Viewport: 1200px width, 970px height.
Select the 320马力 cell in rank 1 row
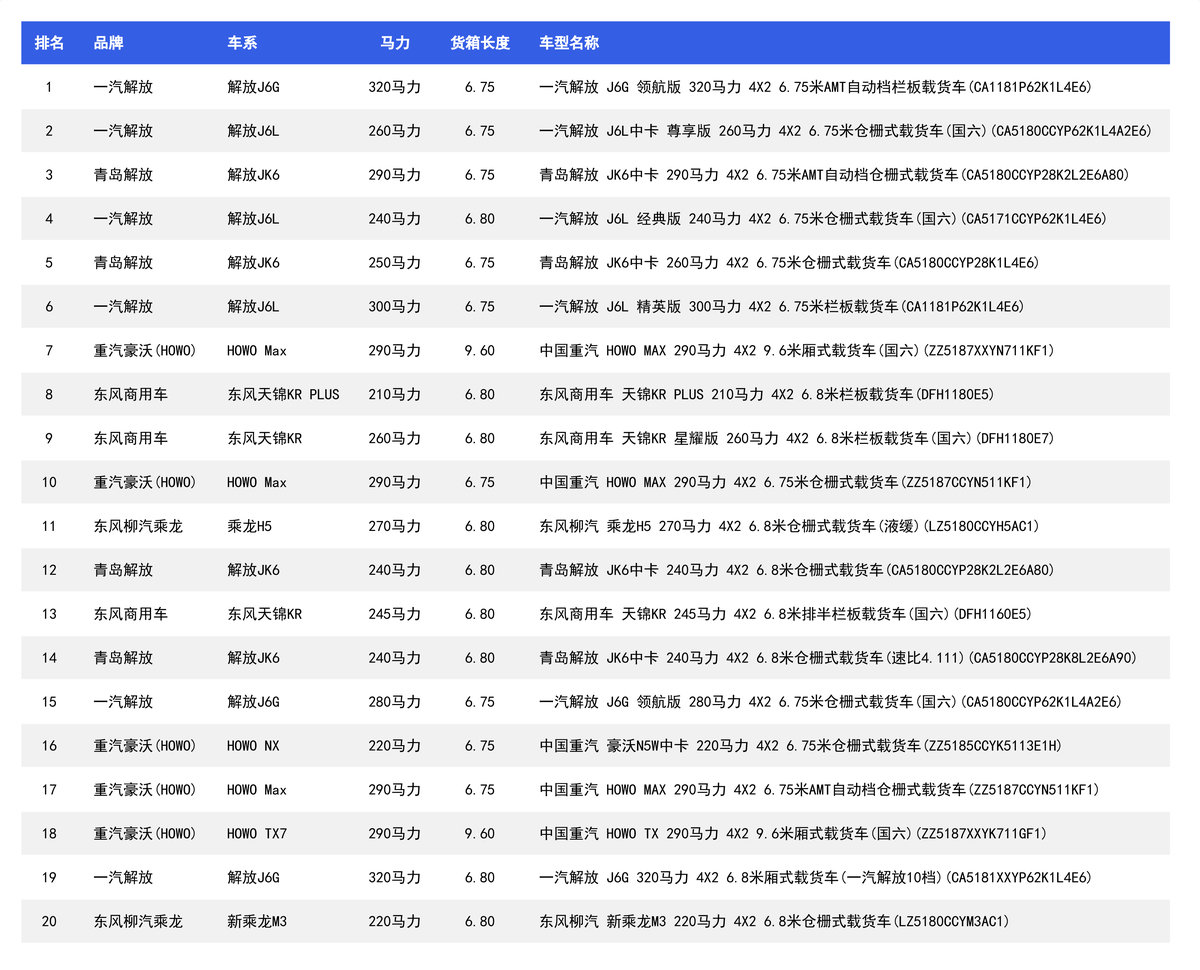tap(394, 87)
